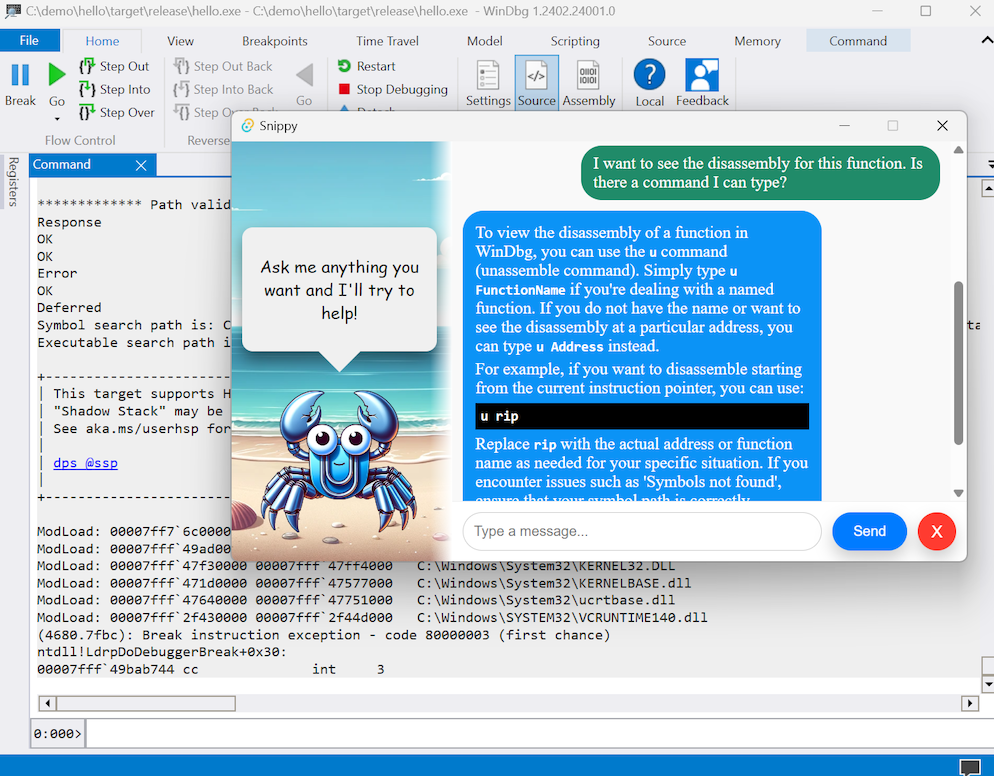Click the user's green chat message
This screenshot has width=994, height=776.
pos(760,172)
